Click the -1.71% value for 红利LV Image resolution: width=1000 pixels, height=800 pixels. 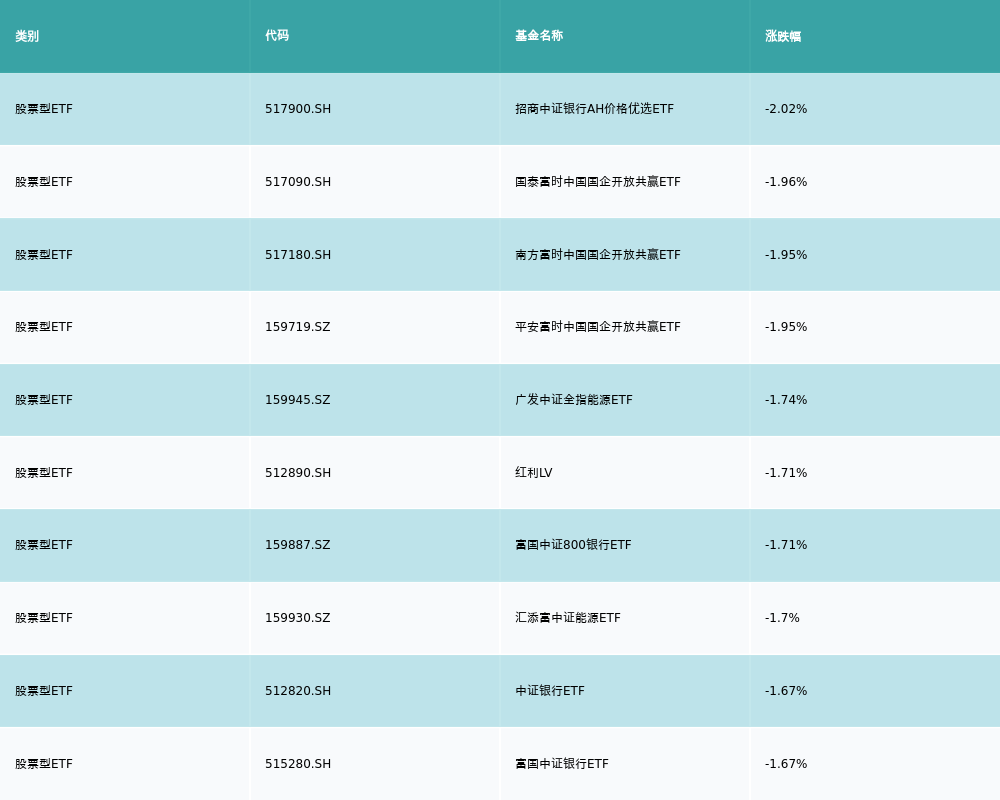pyautogui.click(x=786, y=473)
